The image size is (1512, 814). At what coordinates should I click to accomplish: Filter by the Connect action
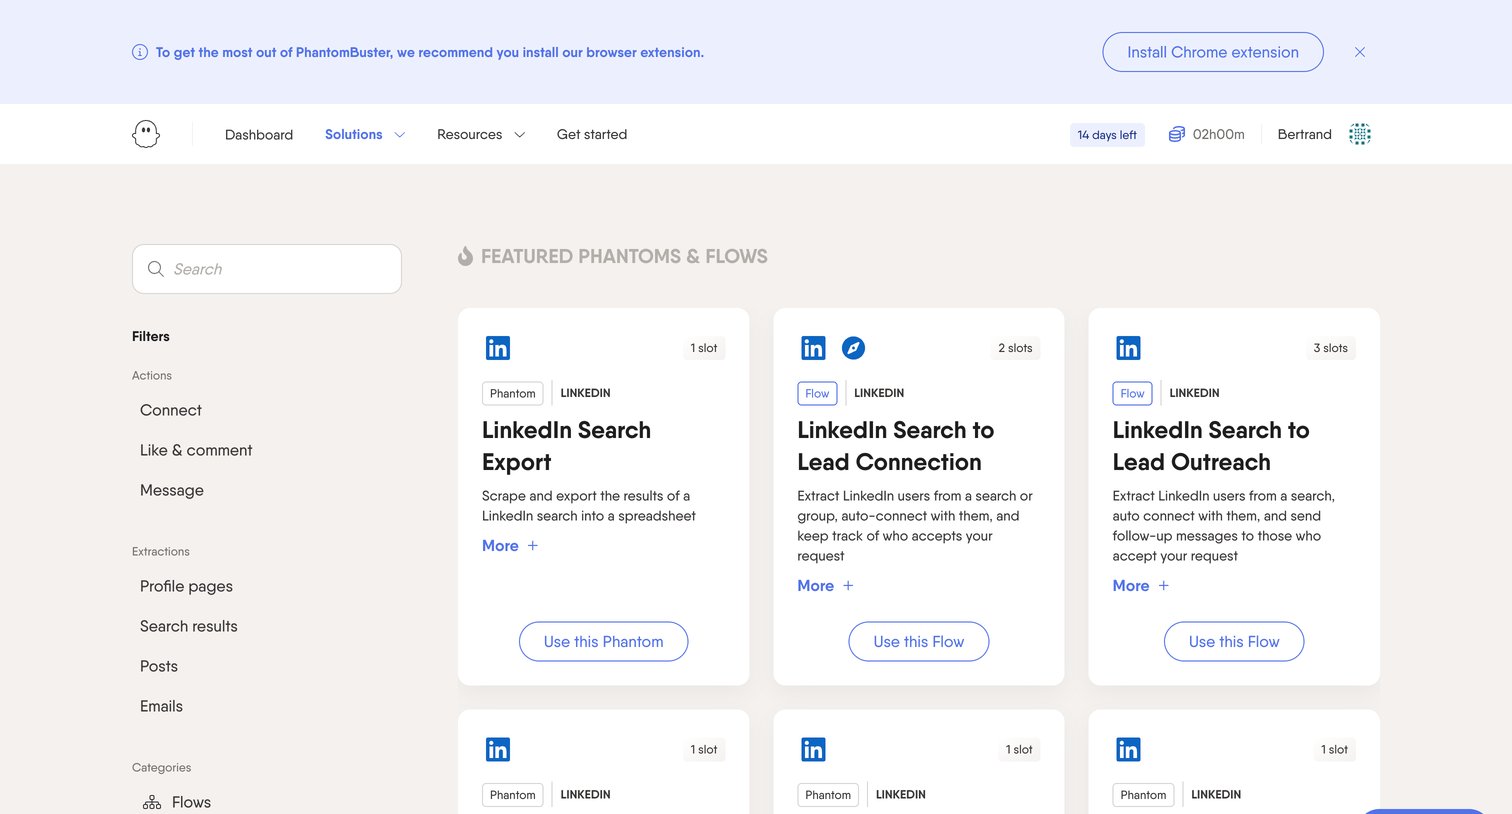pyautogui.click(x=171, y=410)
